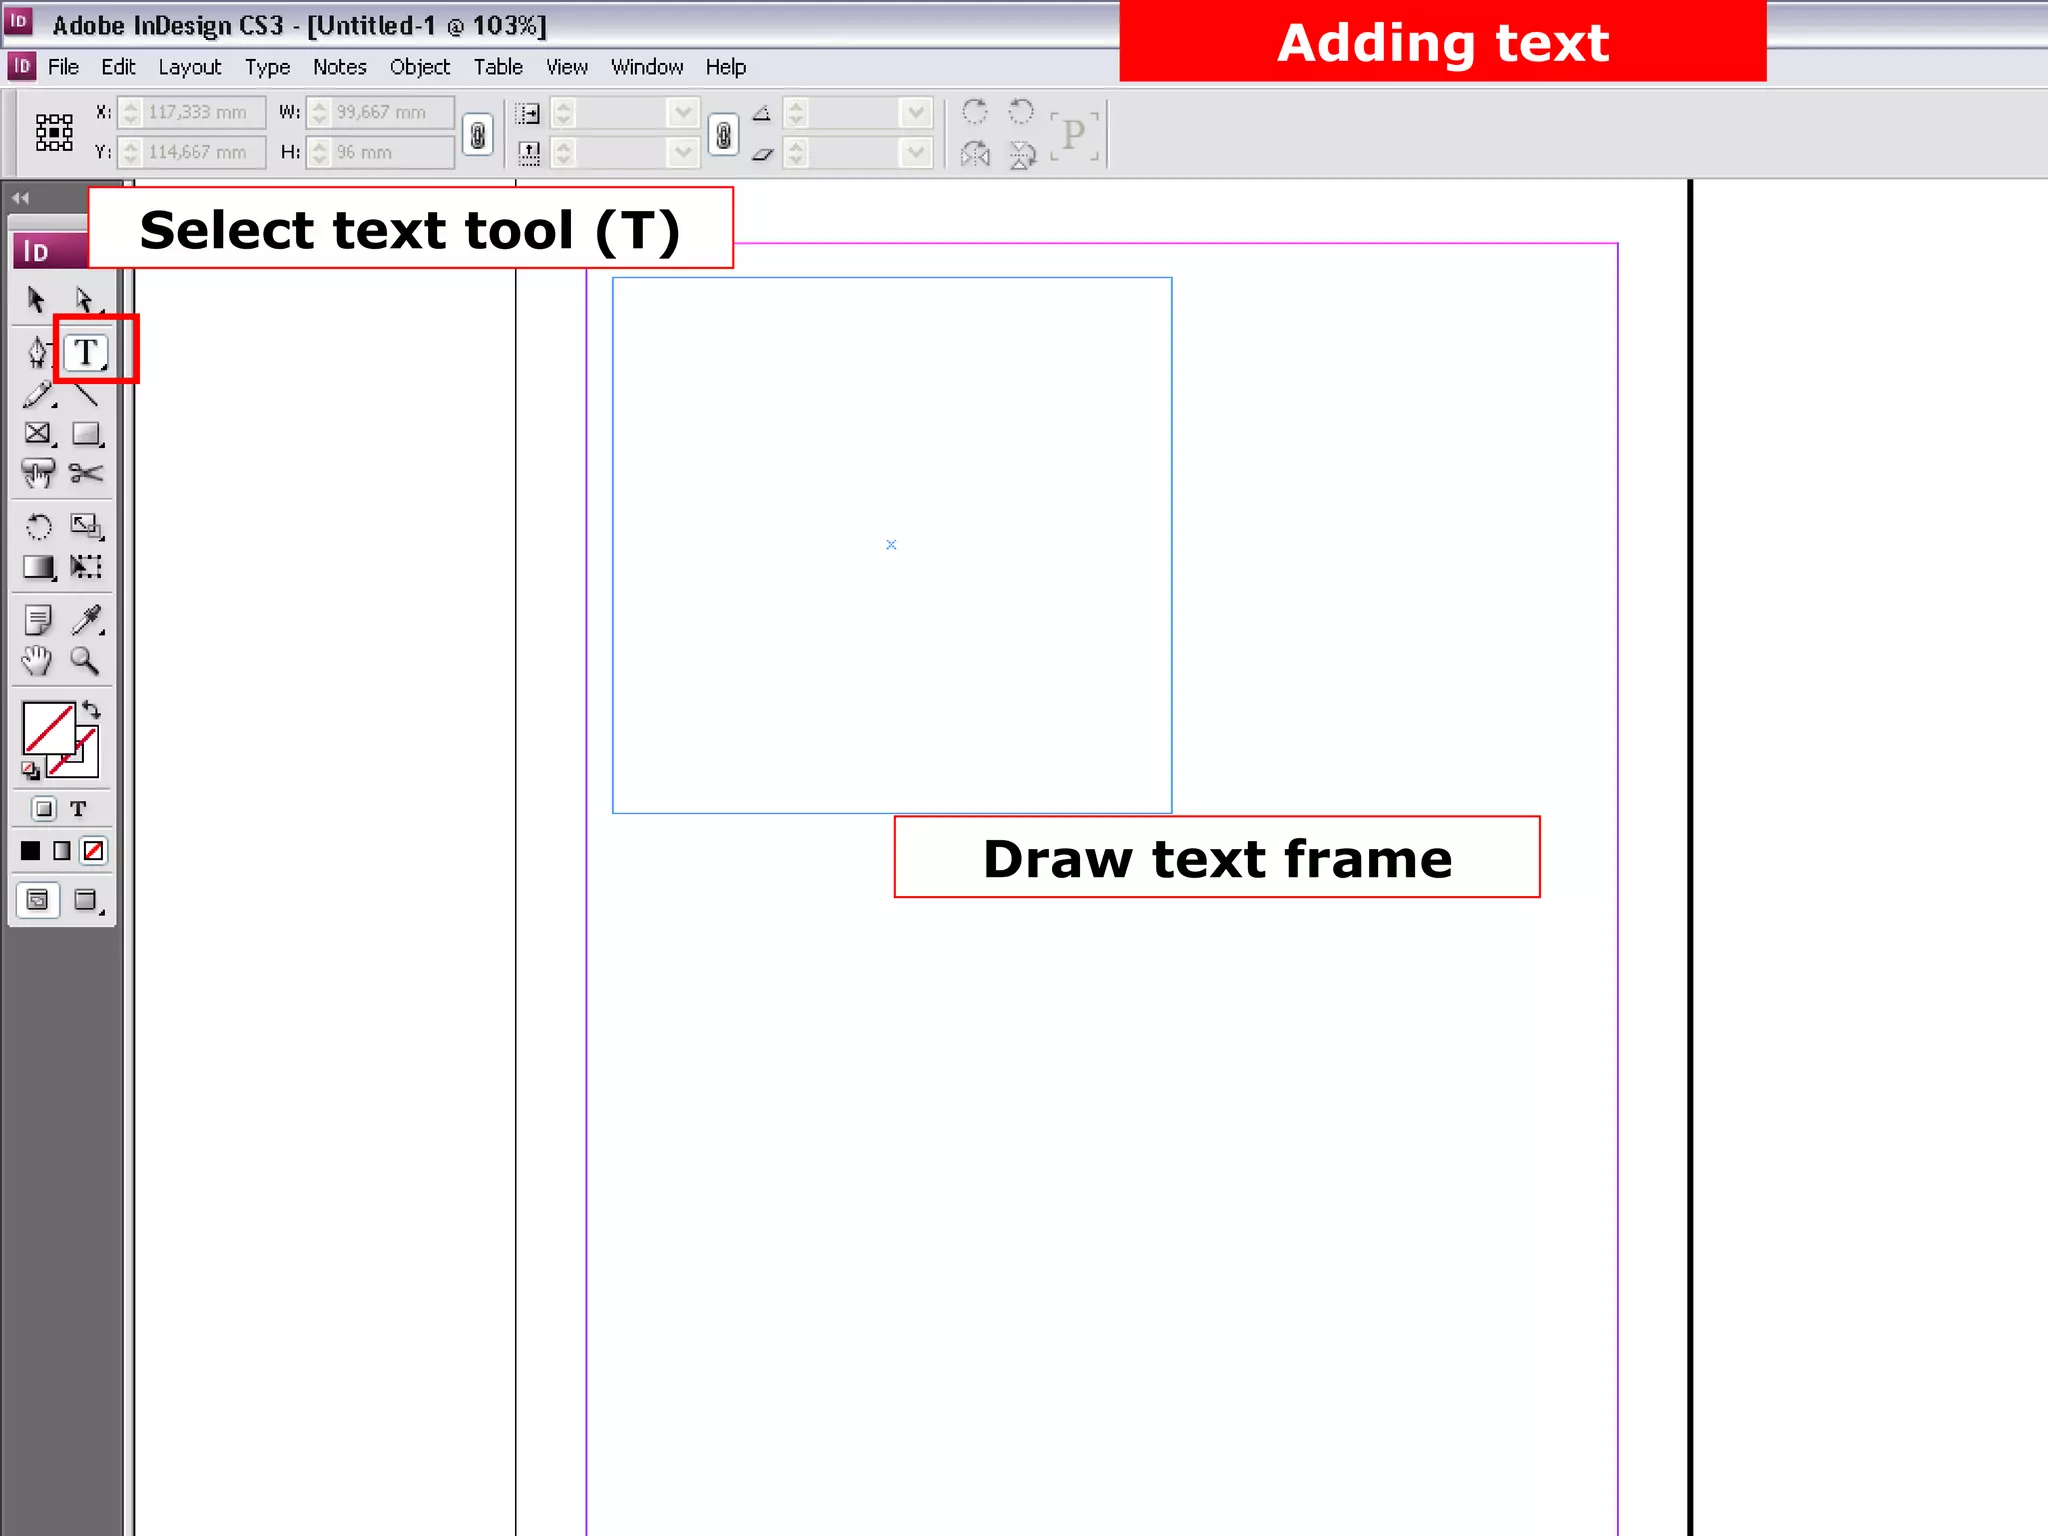
Task: Click the Y position stepper
Action: point(131,152)
